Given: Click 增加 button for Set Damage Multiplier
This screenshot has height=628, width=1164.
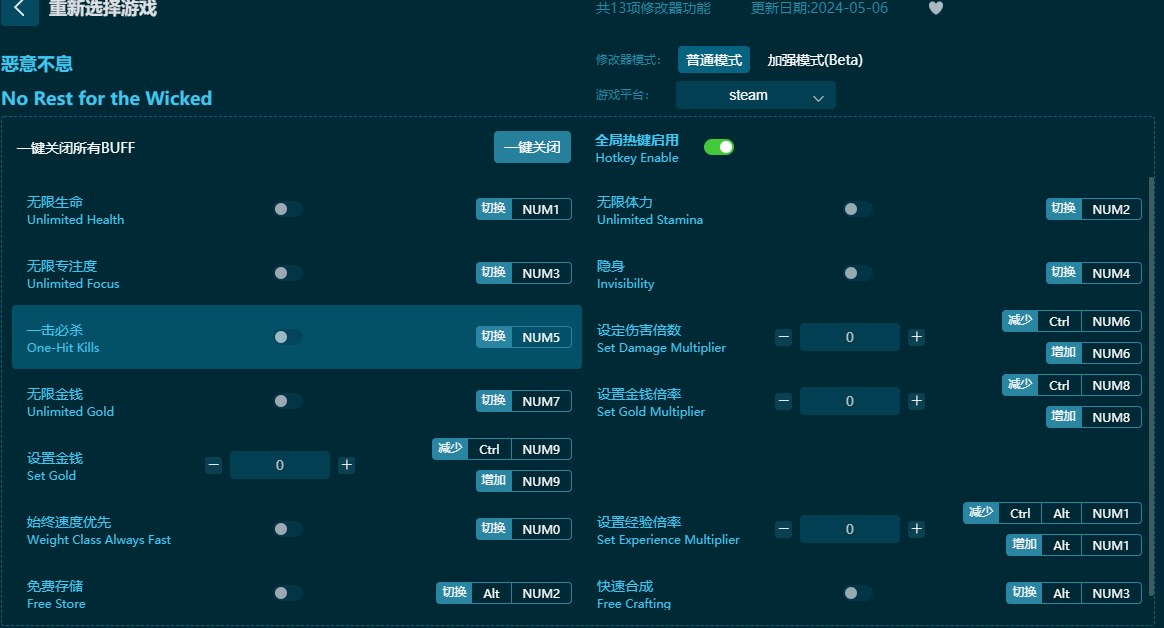Looking at the screenshot, I should coord(1064,353).
